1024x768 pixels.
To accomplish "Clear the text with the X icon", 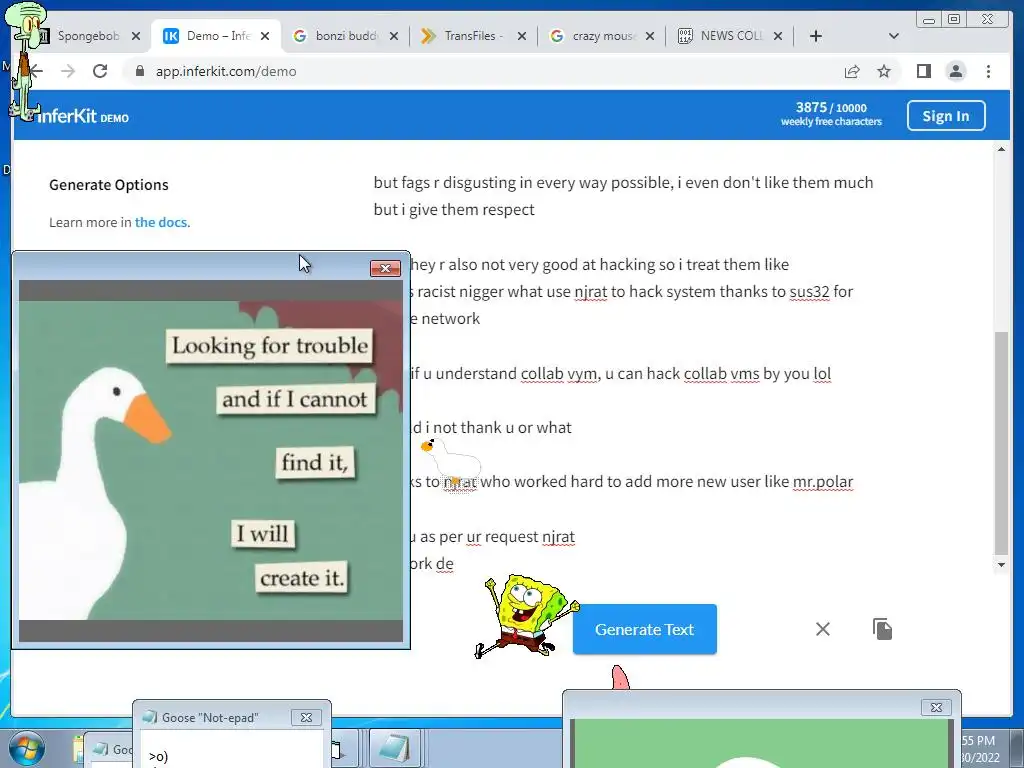I will (823, 629).
